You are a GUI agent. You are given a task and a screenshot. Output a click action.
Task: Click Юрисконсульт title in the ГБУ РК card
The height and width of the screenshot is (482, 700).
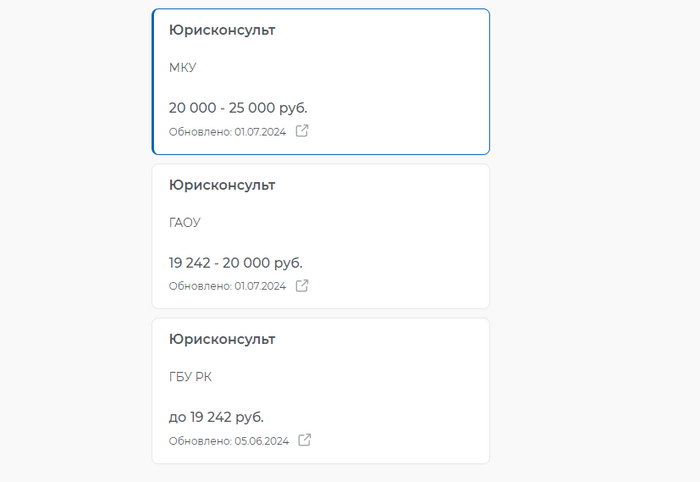pos(222,339)
